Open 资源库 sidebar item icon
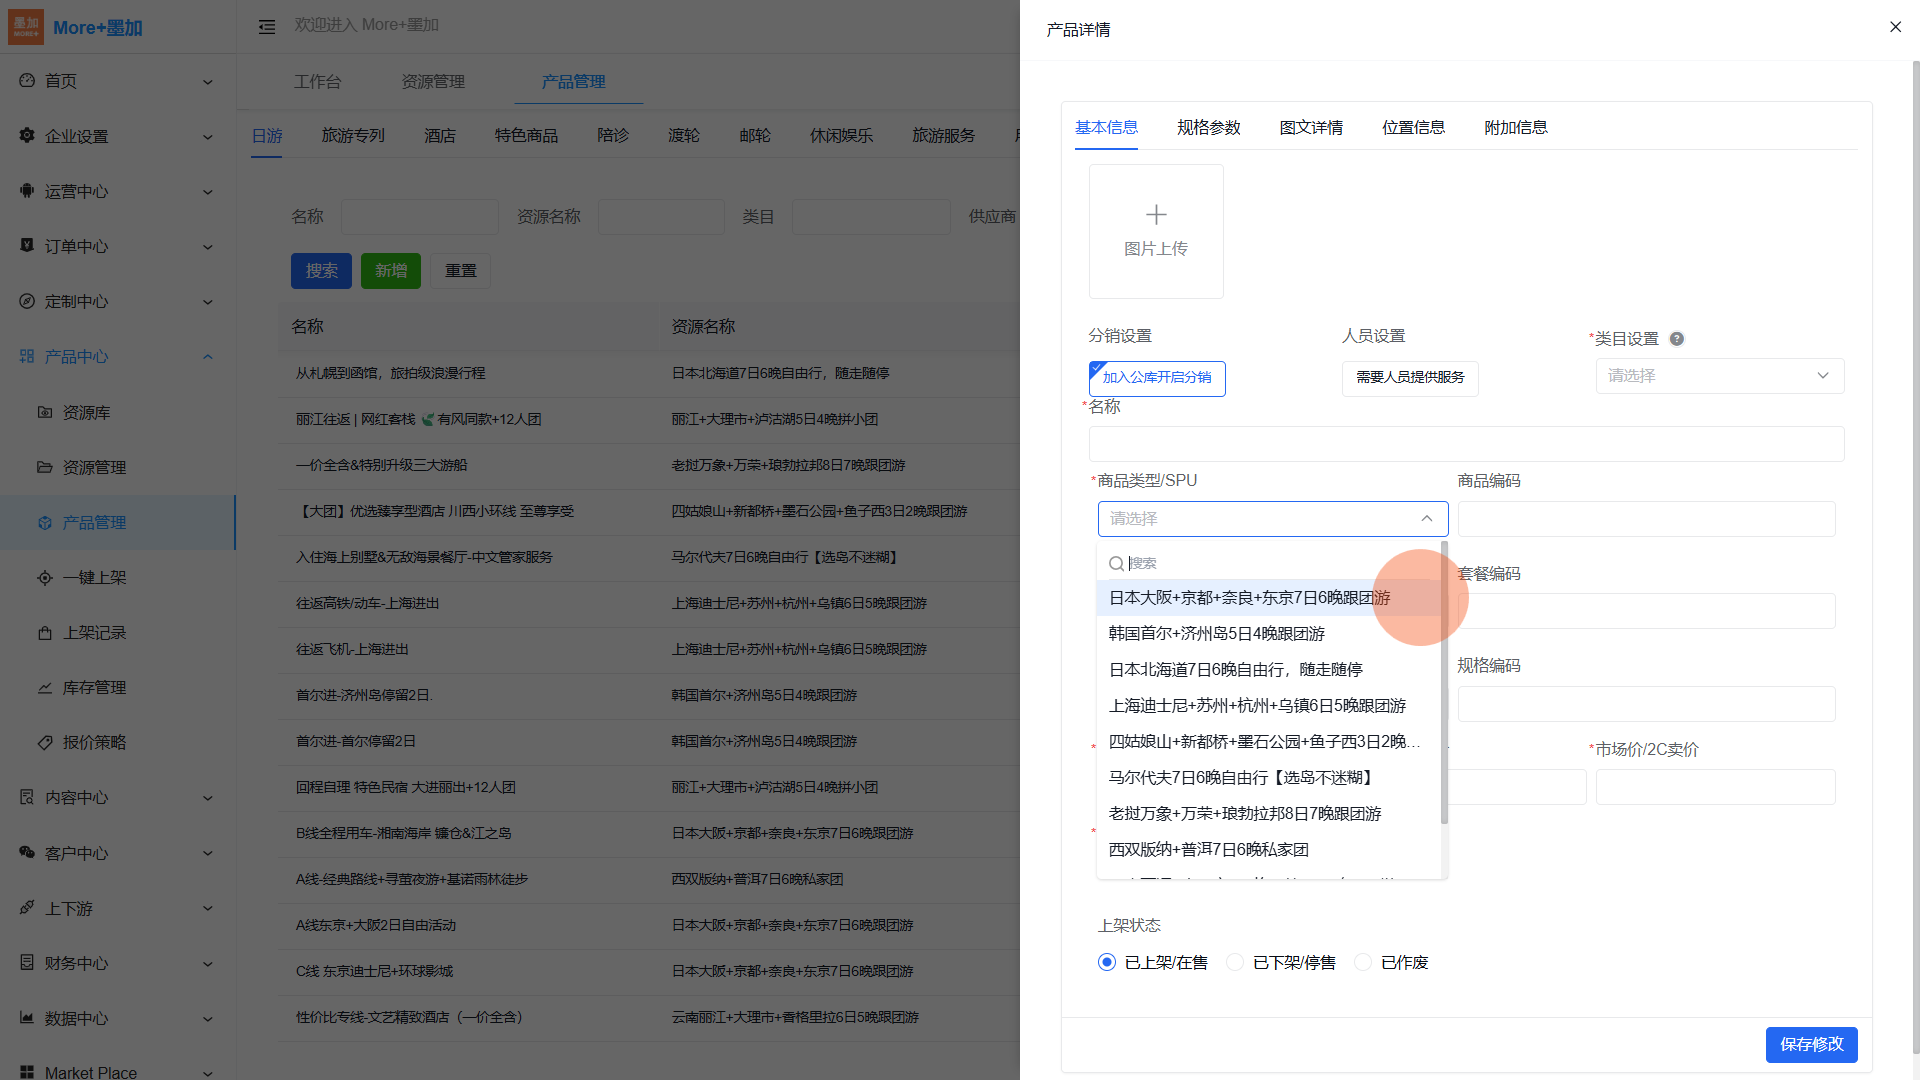Image resolution: width=1920 pixels, height=1080 pixels. click(45, 412)
